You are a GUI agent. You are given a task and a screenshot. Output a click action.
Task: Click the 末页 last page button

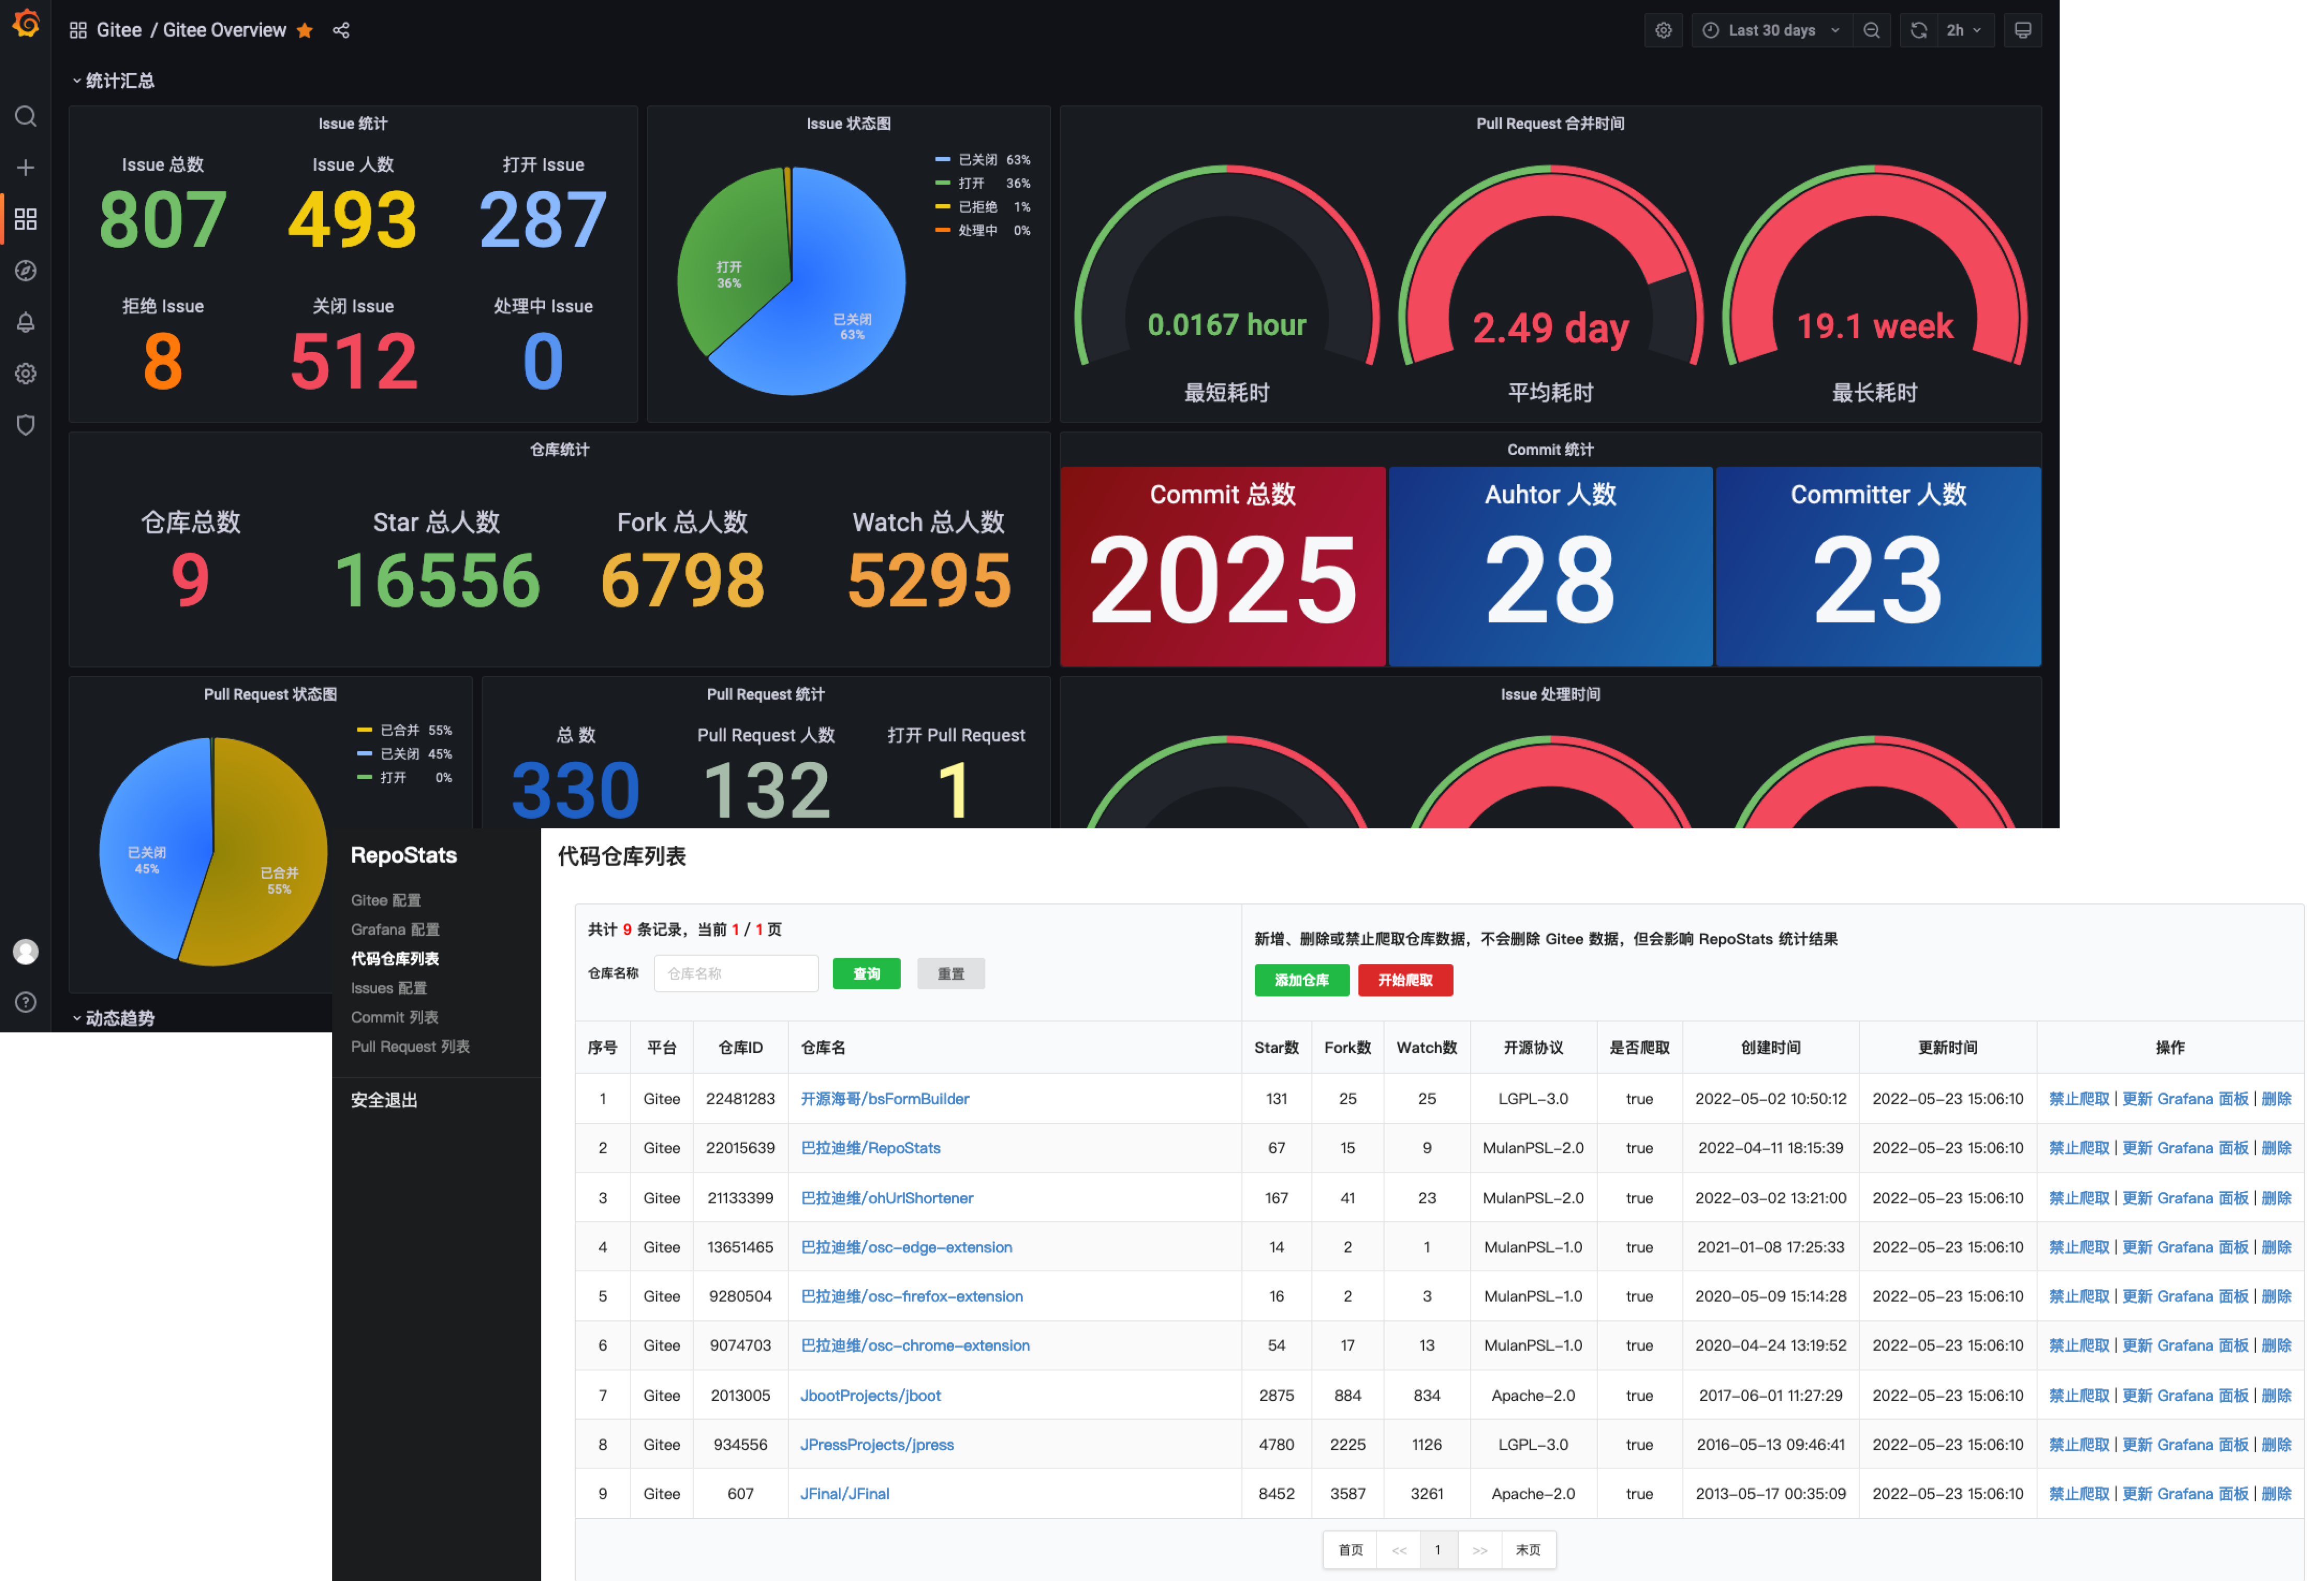pos(1528,1549)
